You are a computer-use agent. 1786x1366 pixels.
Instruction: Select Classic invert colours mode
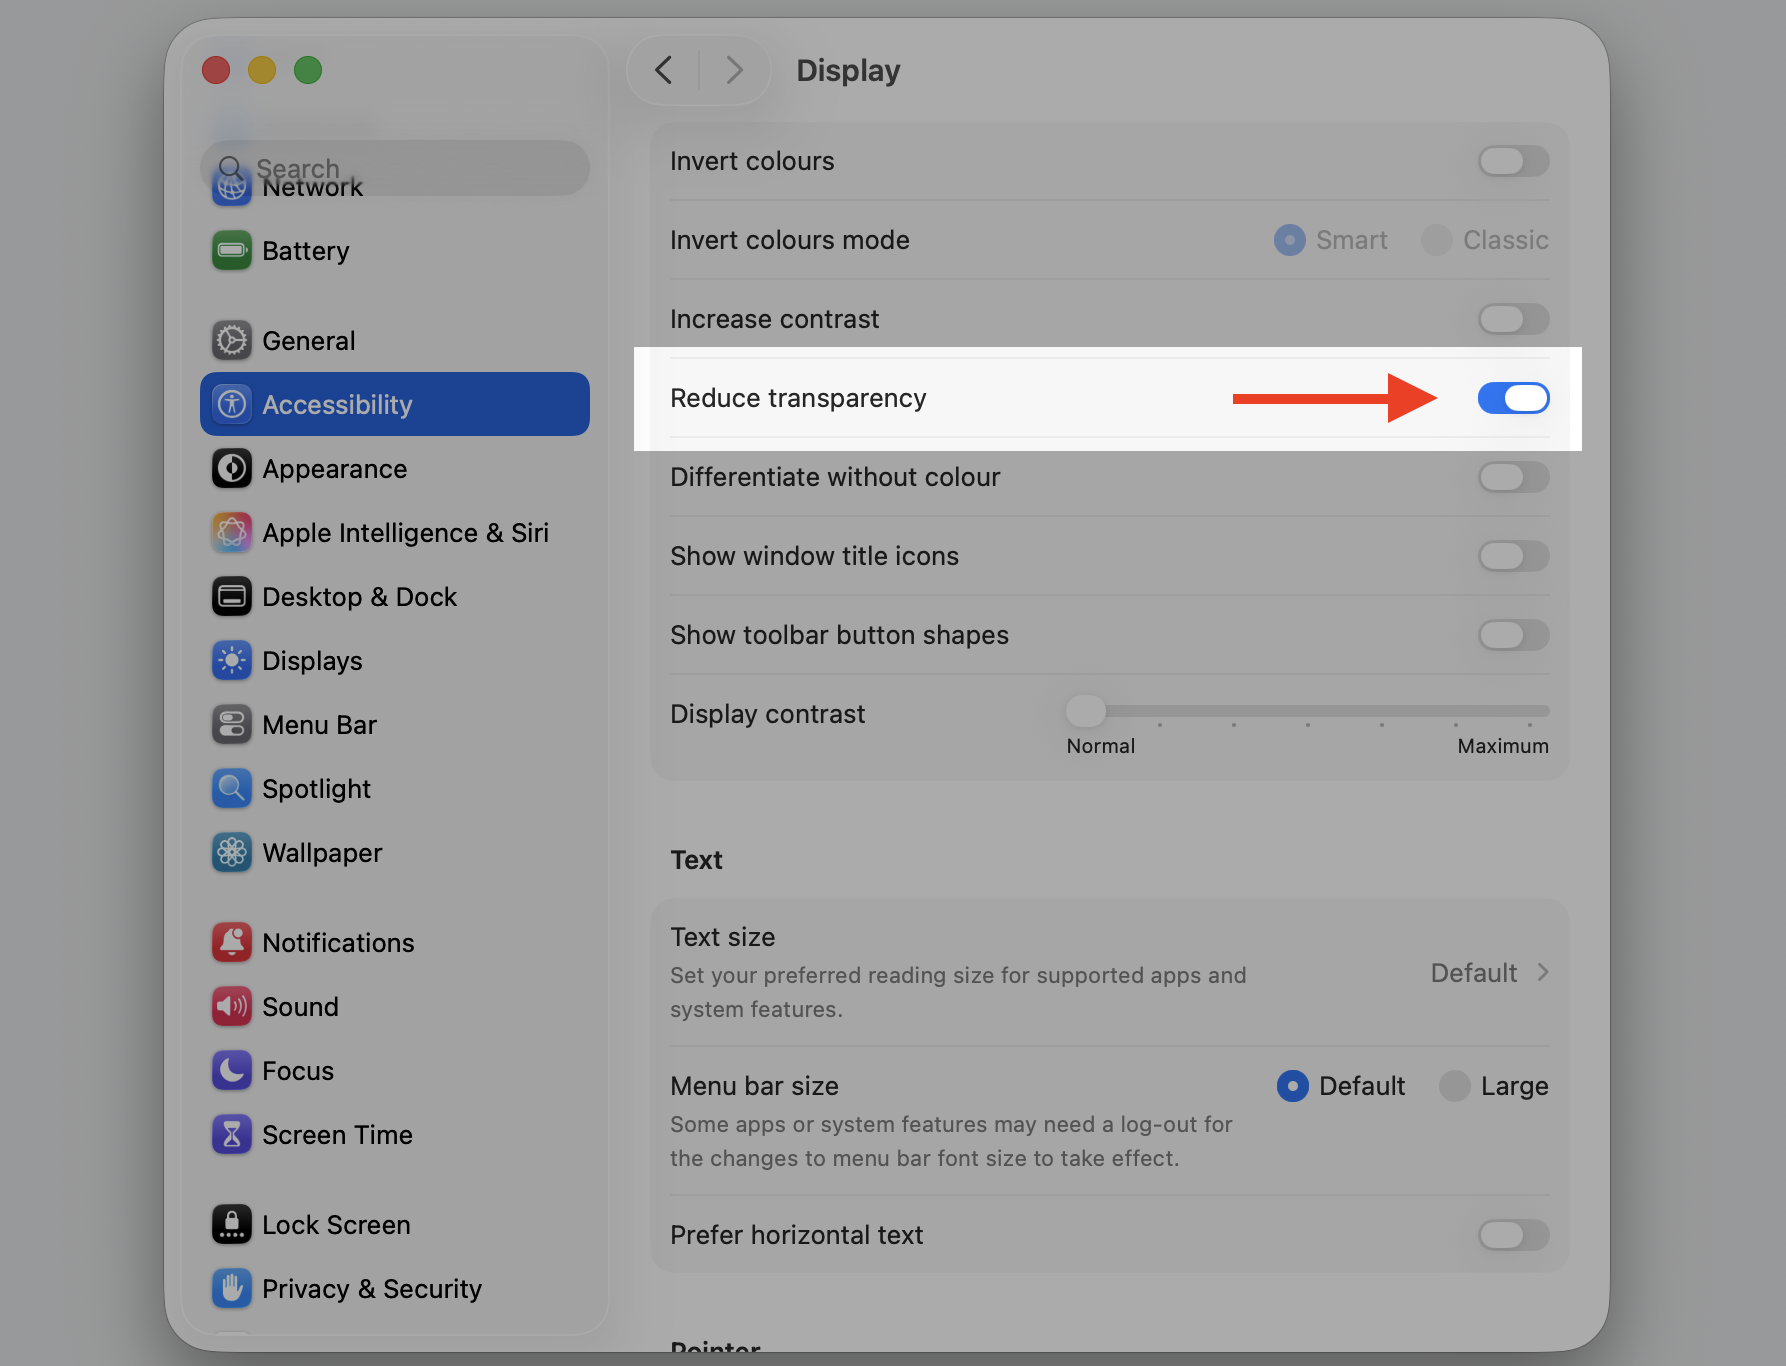pos(1437,240)
